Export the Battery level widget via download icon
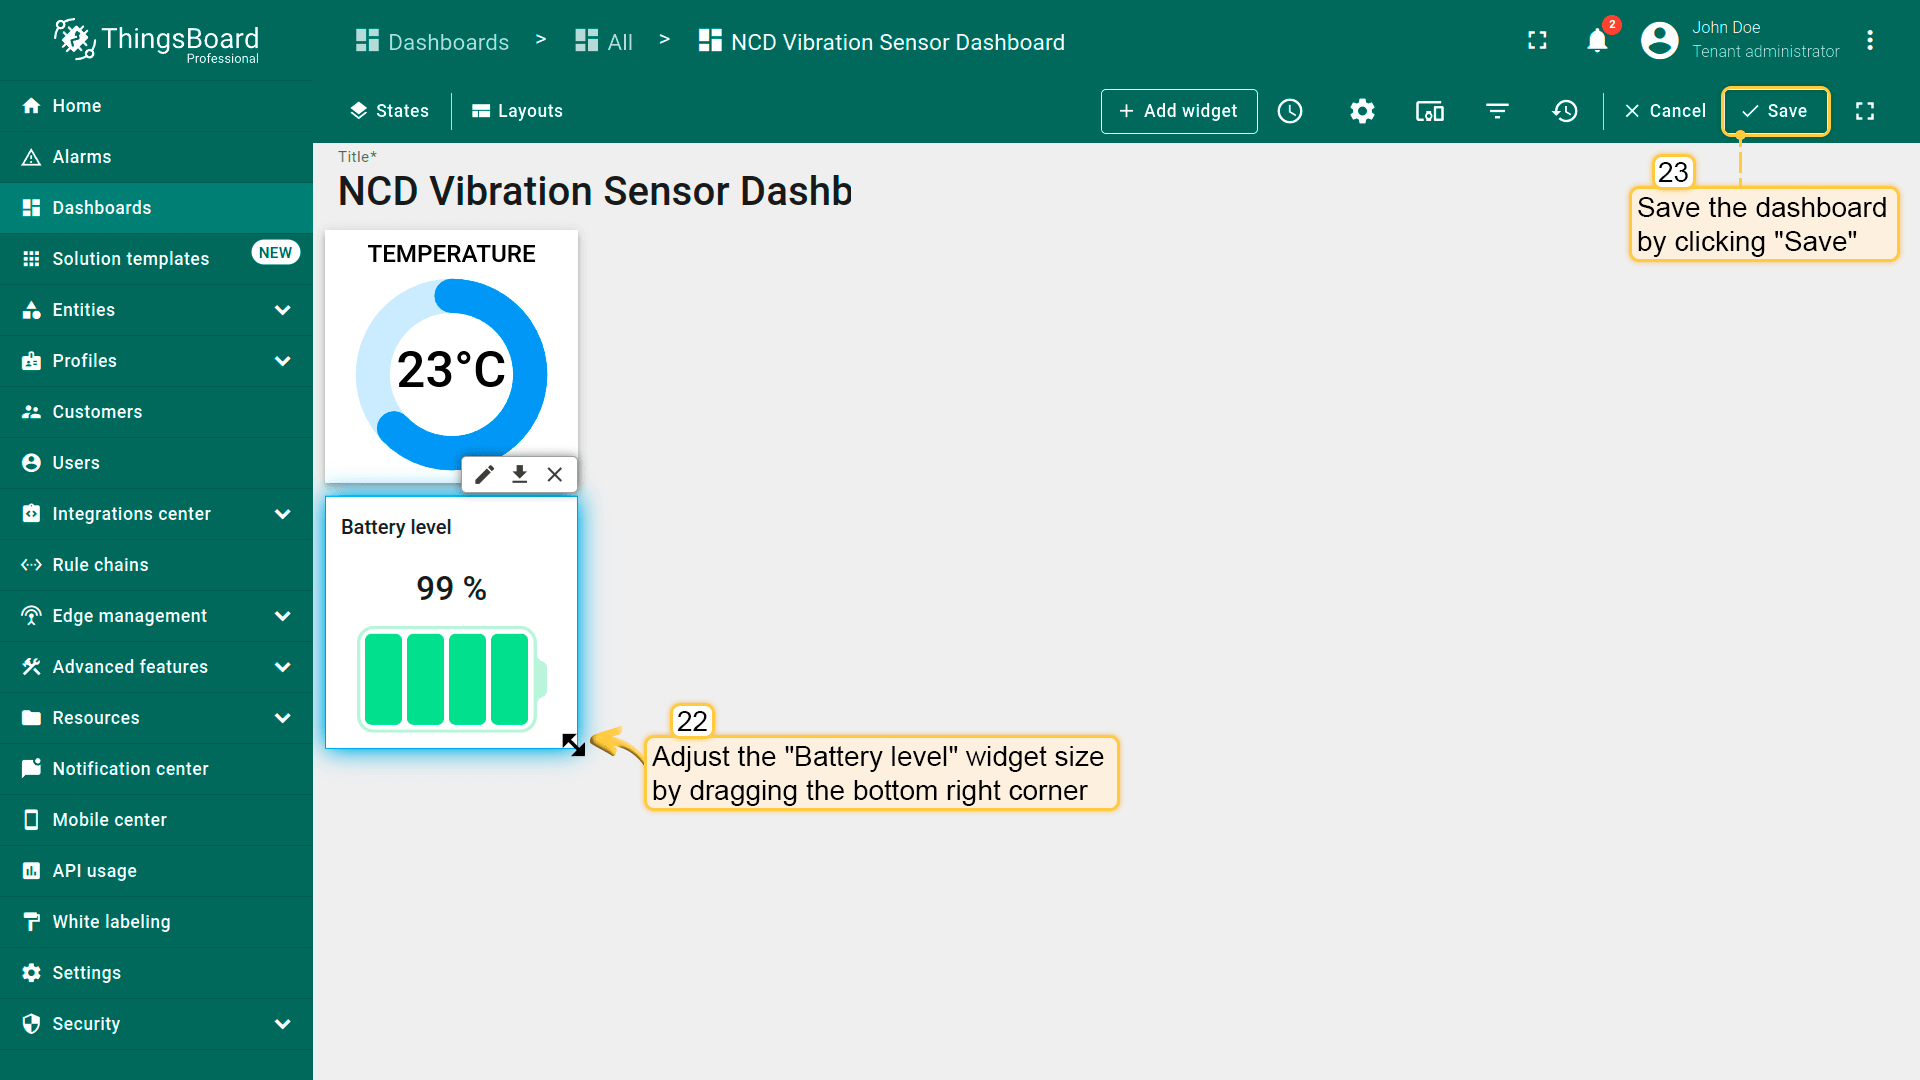 tap(520, 474)
